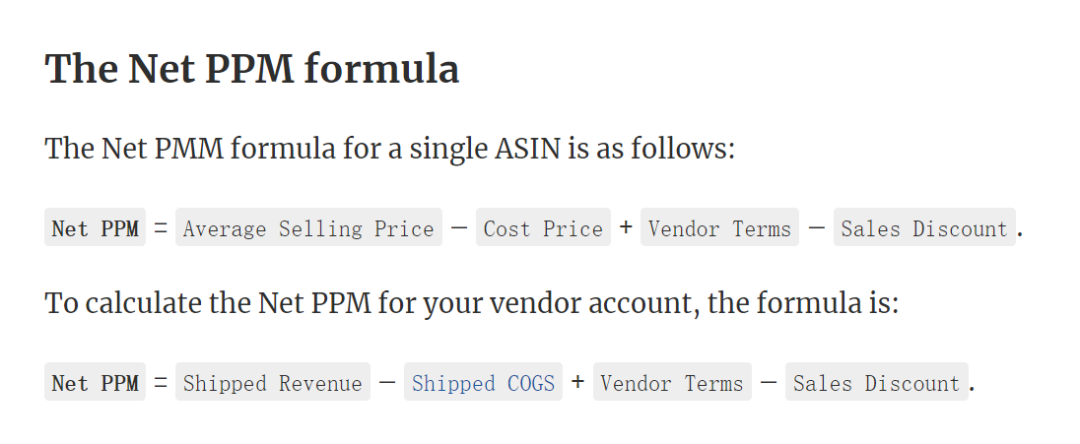Click the plus sign after Cost Price
The image size is (1080, 444).
coord(626,229)
